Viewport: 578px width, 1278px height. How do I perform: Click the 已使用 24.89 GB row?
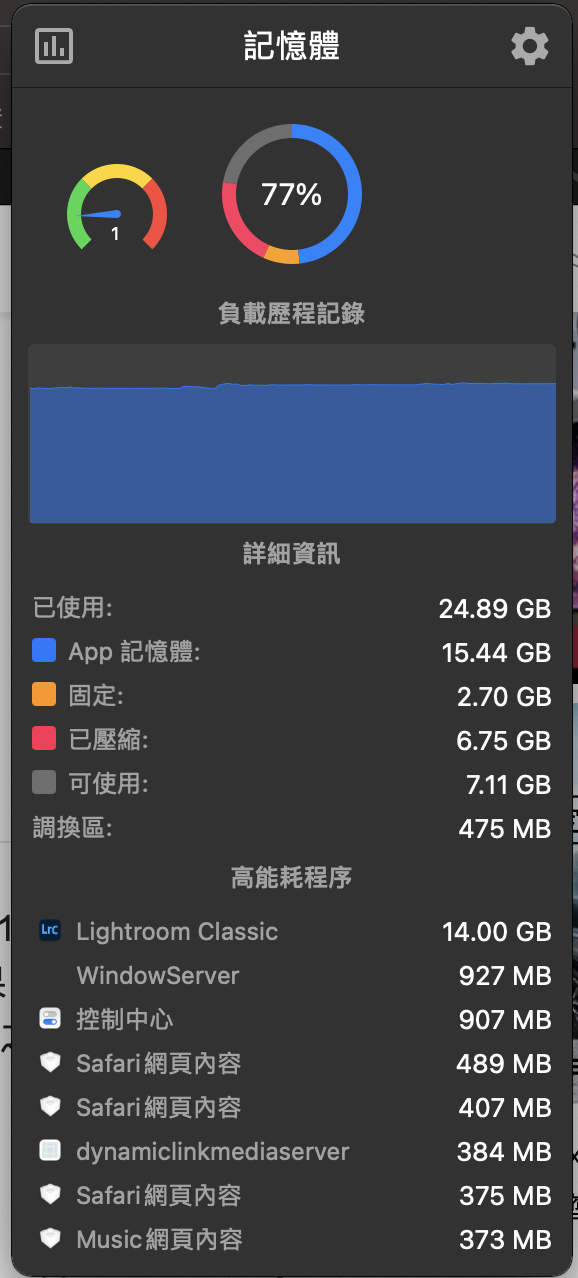coord(292,607)
